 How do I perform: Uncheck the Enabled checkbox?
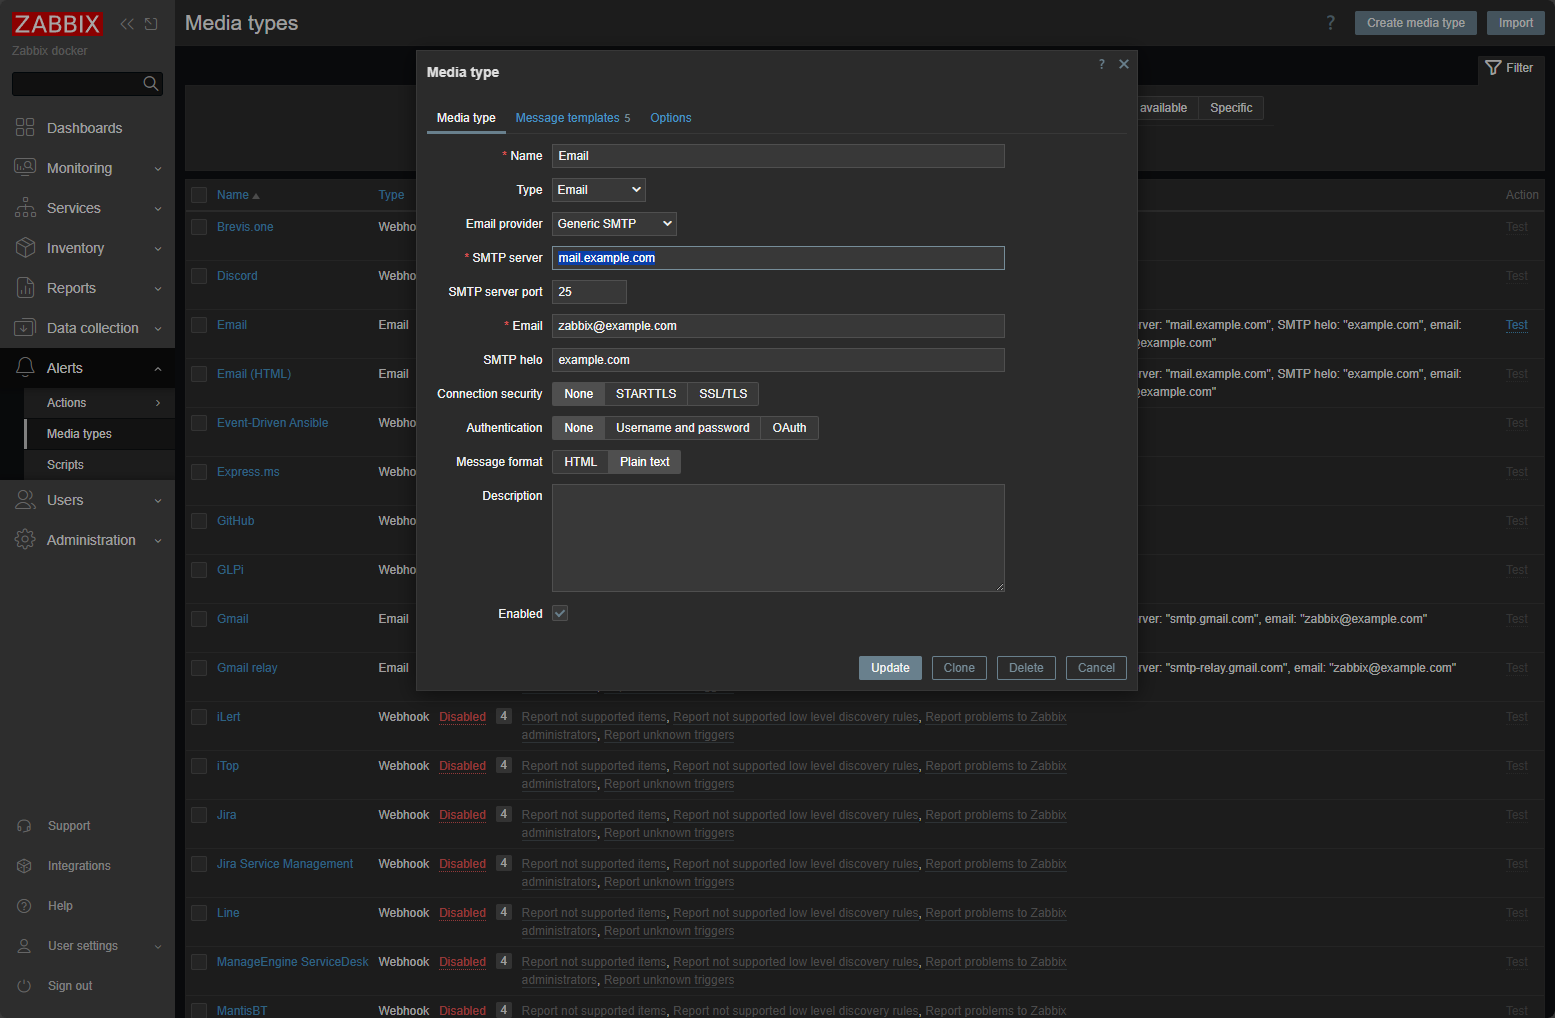click(x=559, y=613)
